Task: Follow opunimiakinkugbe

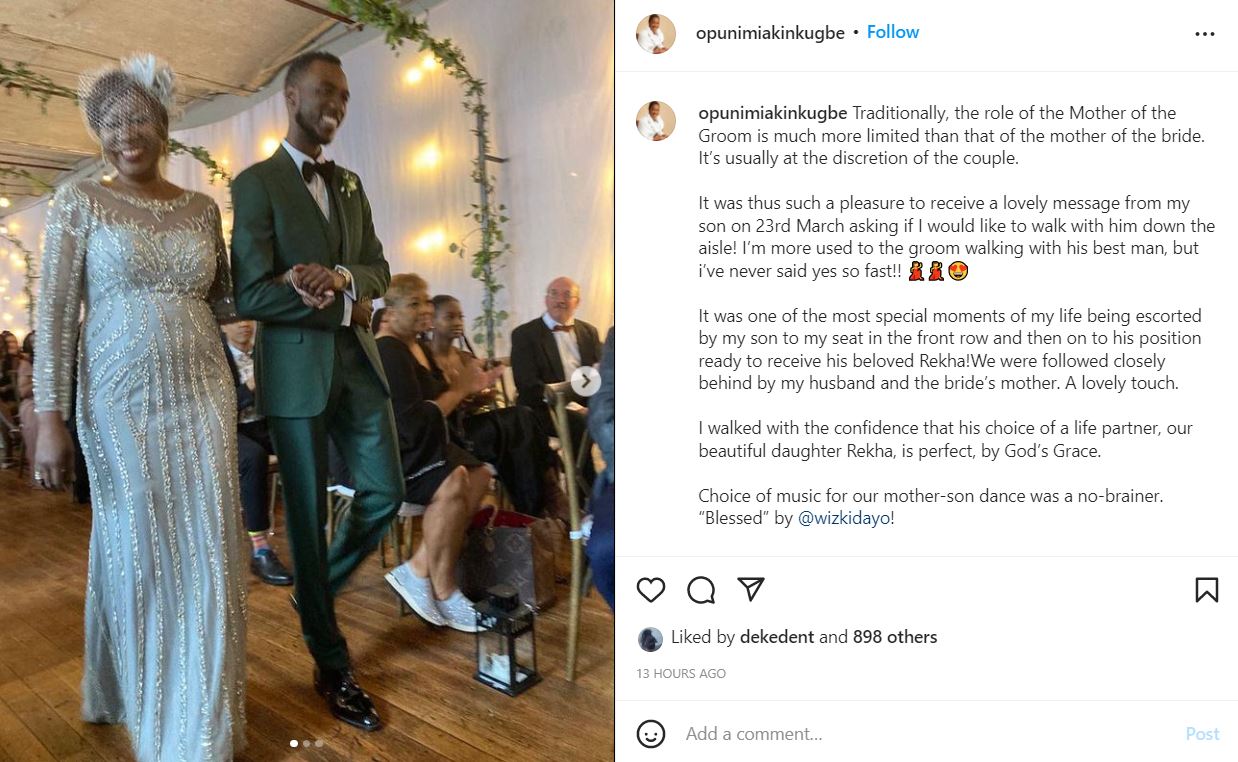Action: pos(893,32)
